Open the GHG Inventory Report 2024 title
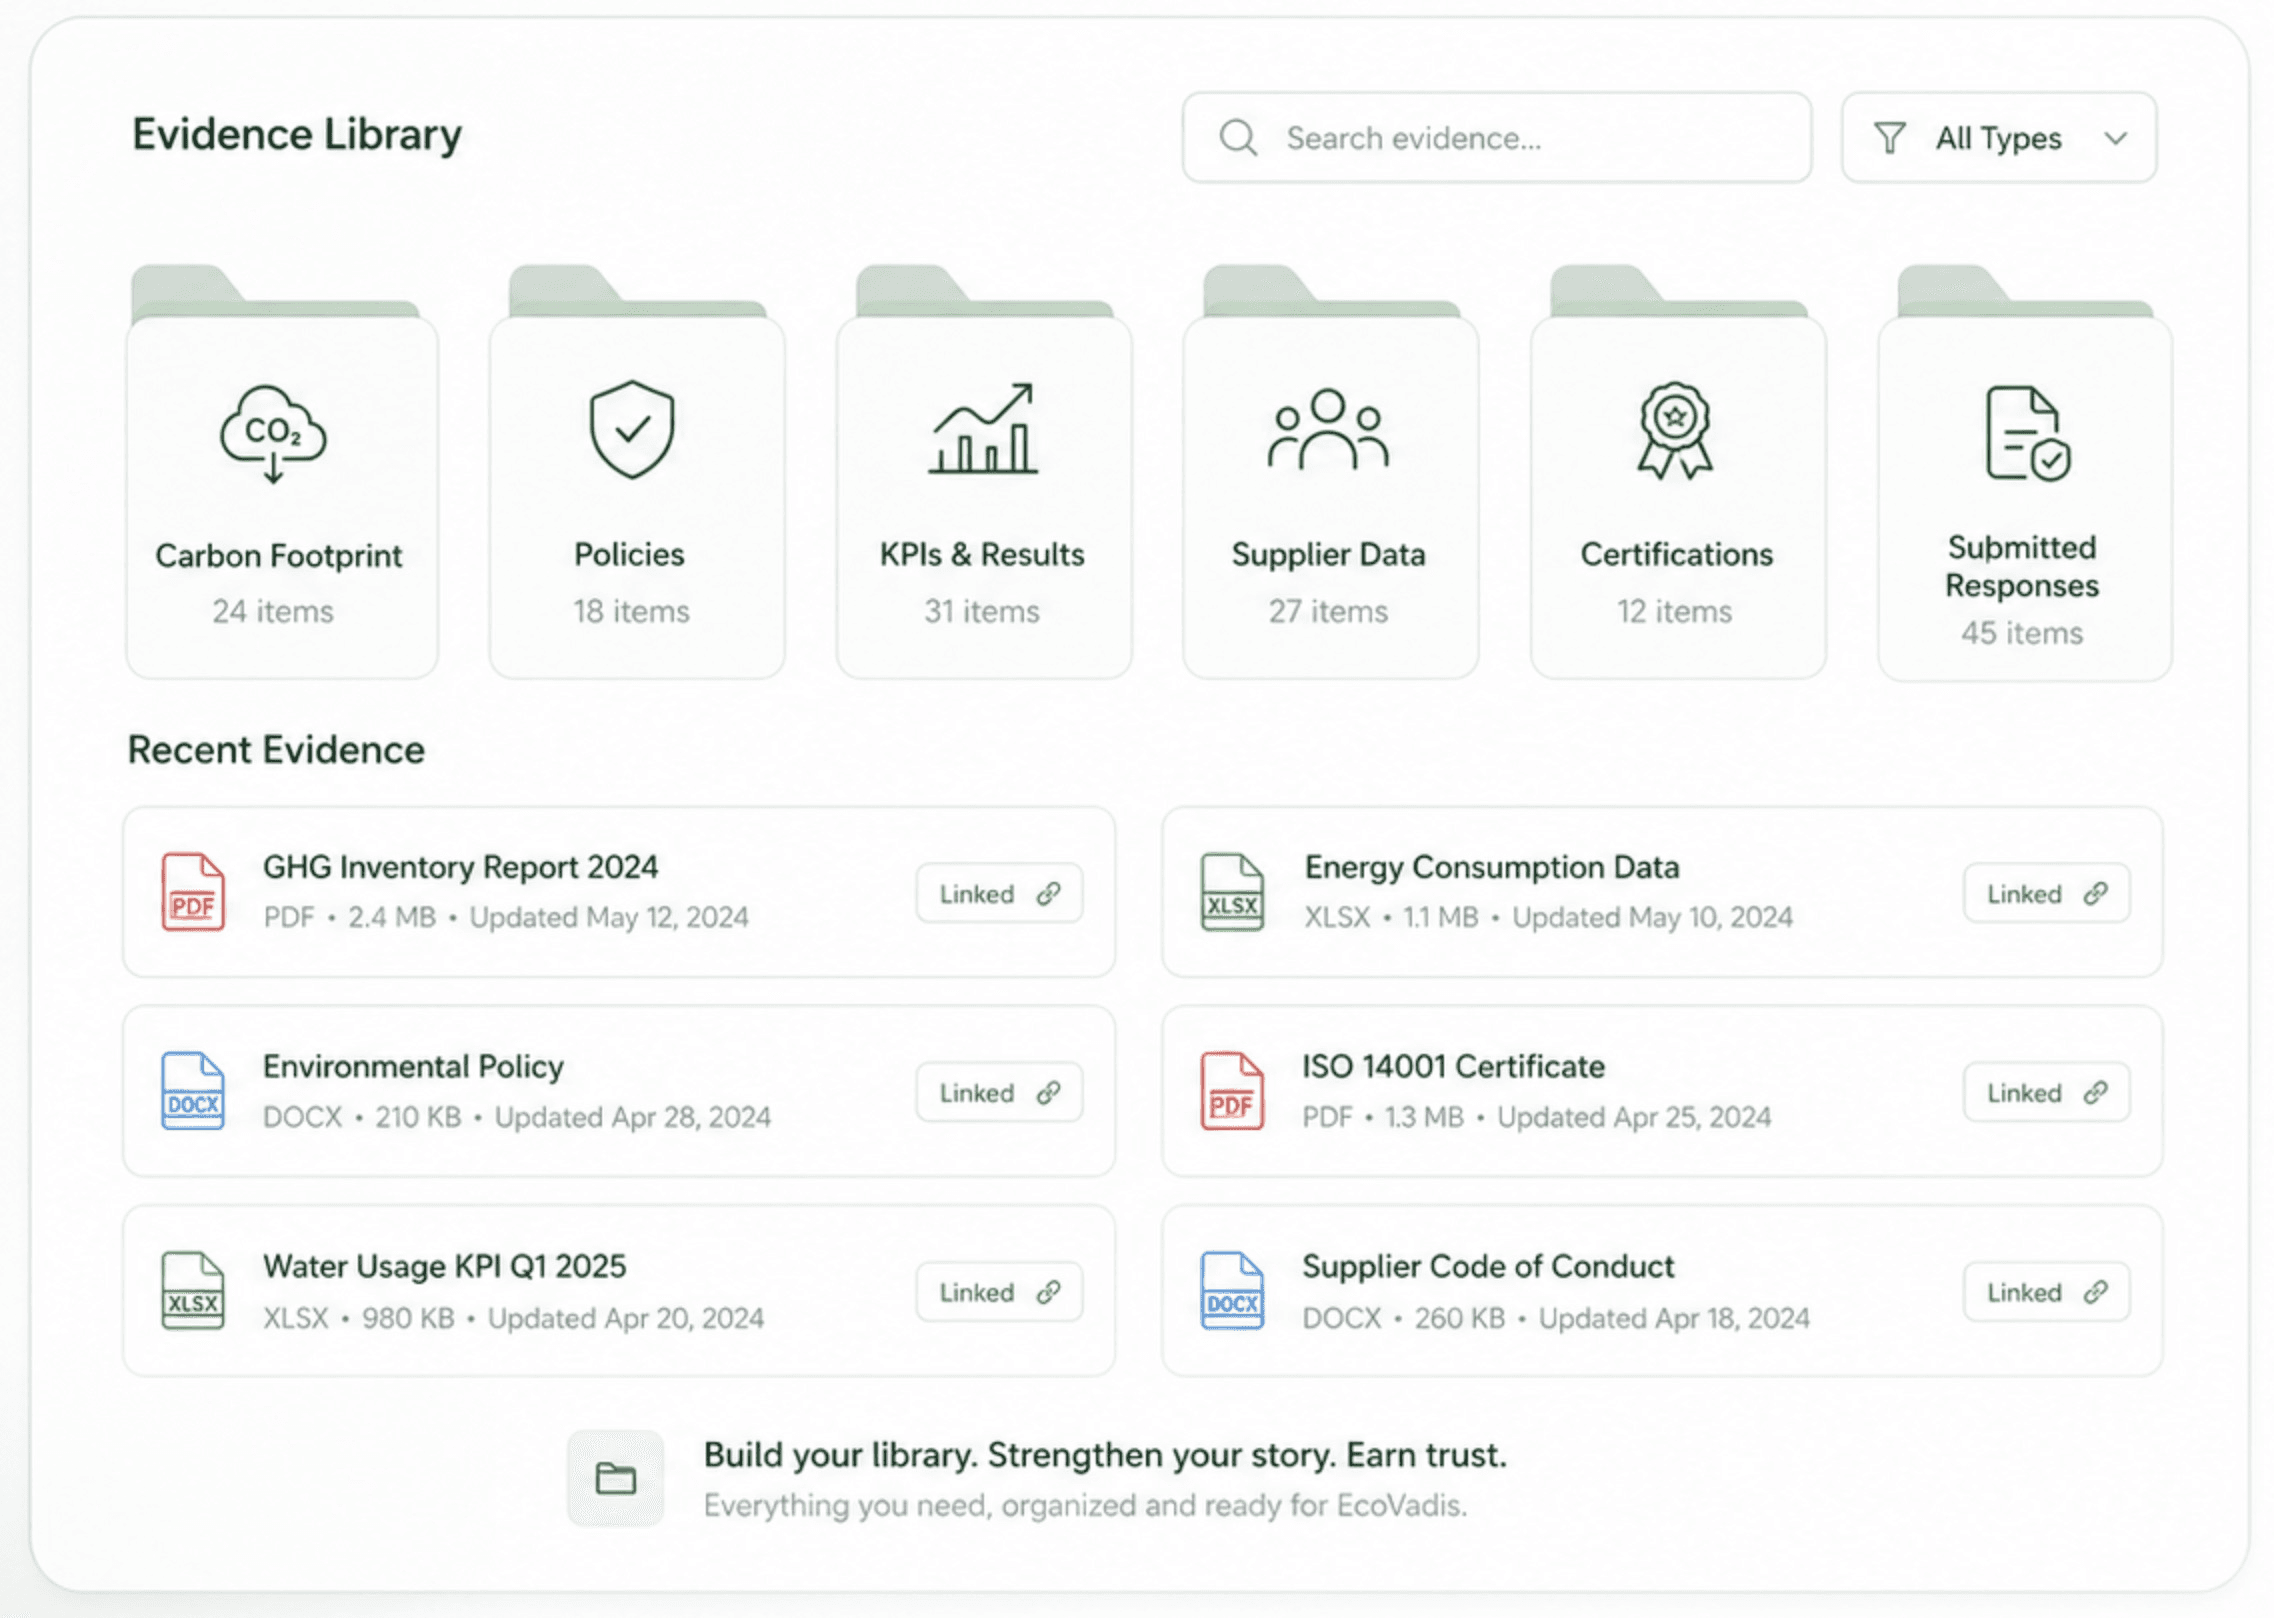This screenshot has width=2274, height=1618. coord(460,867)
